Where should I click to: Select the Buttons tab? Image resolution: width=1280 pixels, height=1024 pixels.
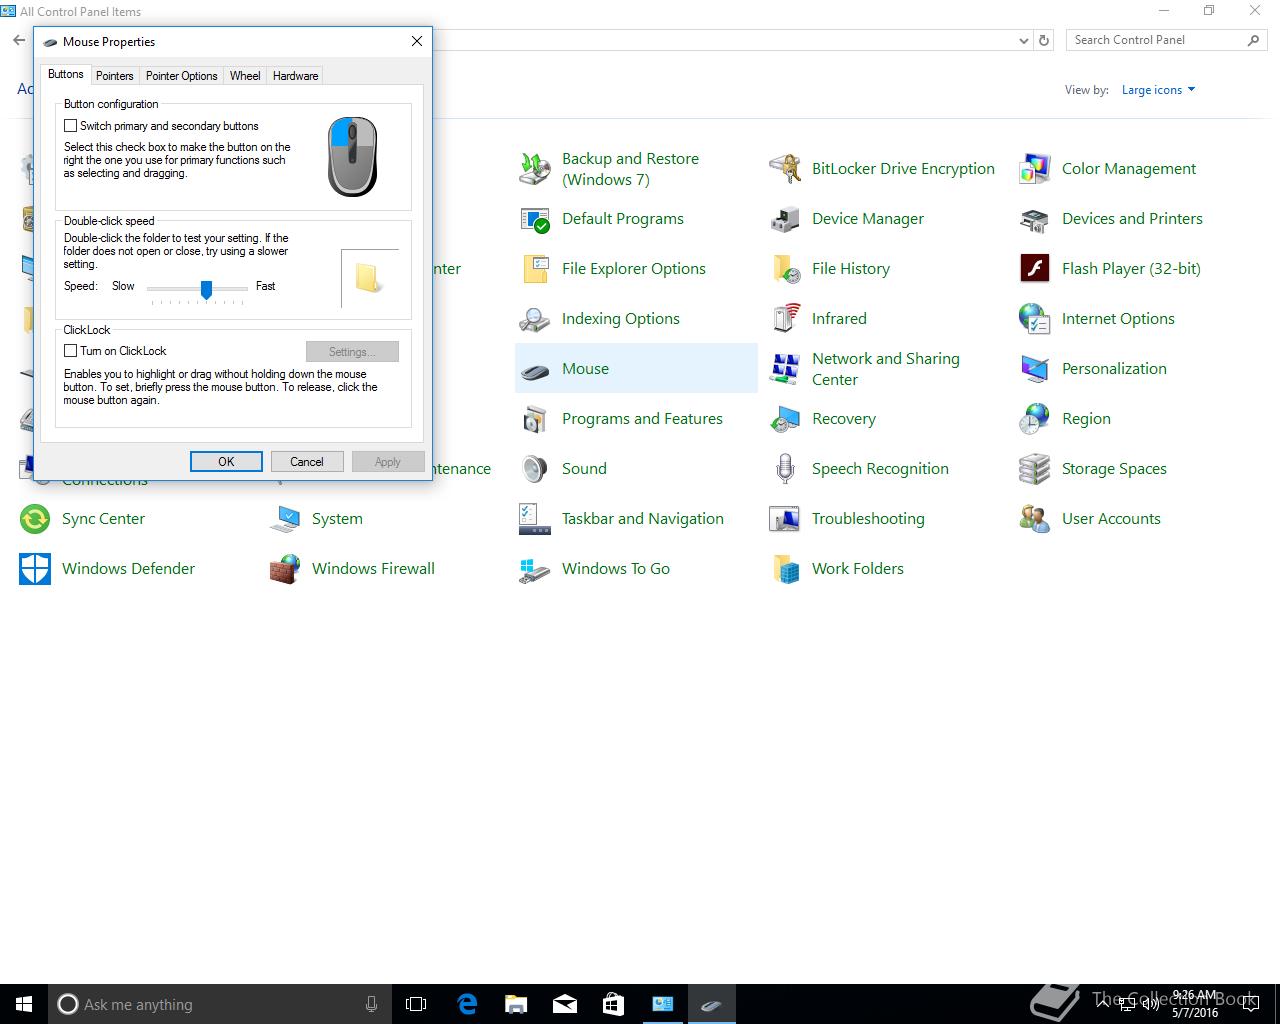(66, 75)
